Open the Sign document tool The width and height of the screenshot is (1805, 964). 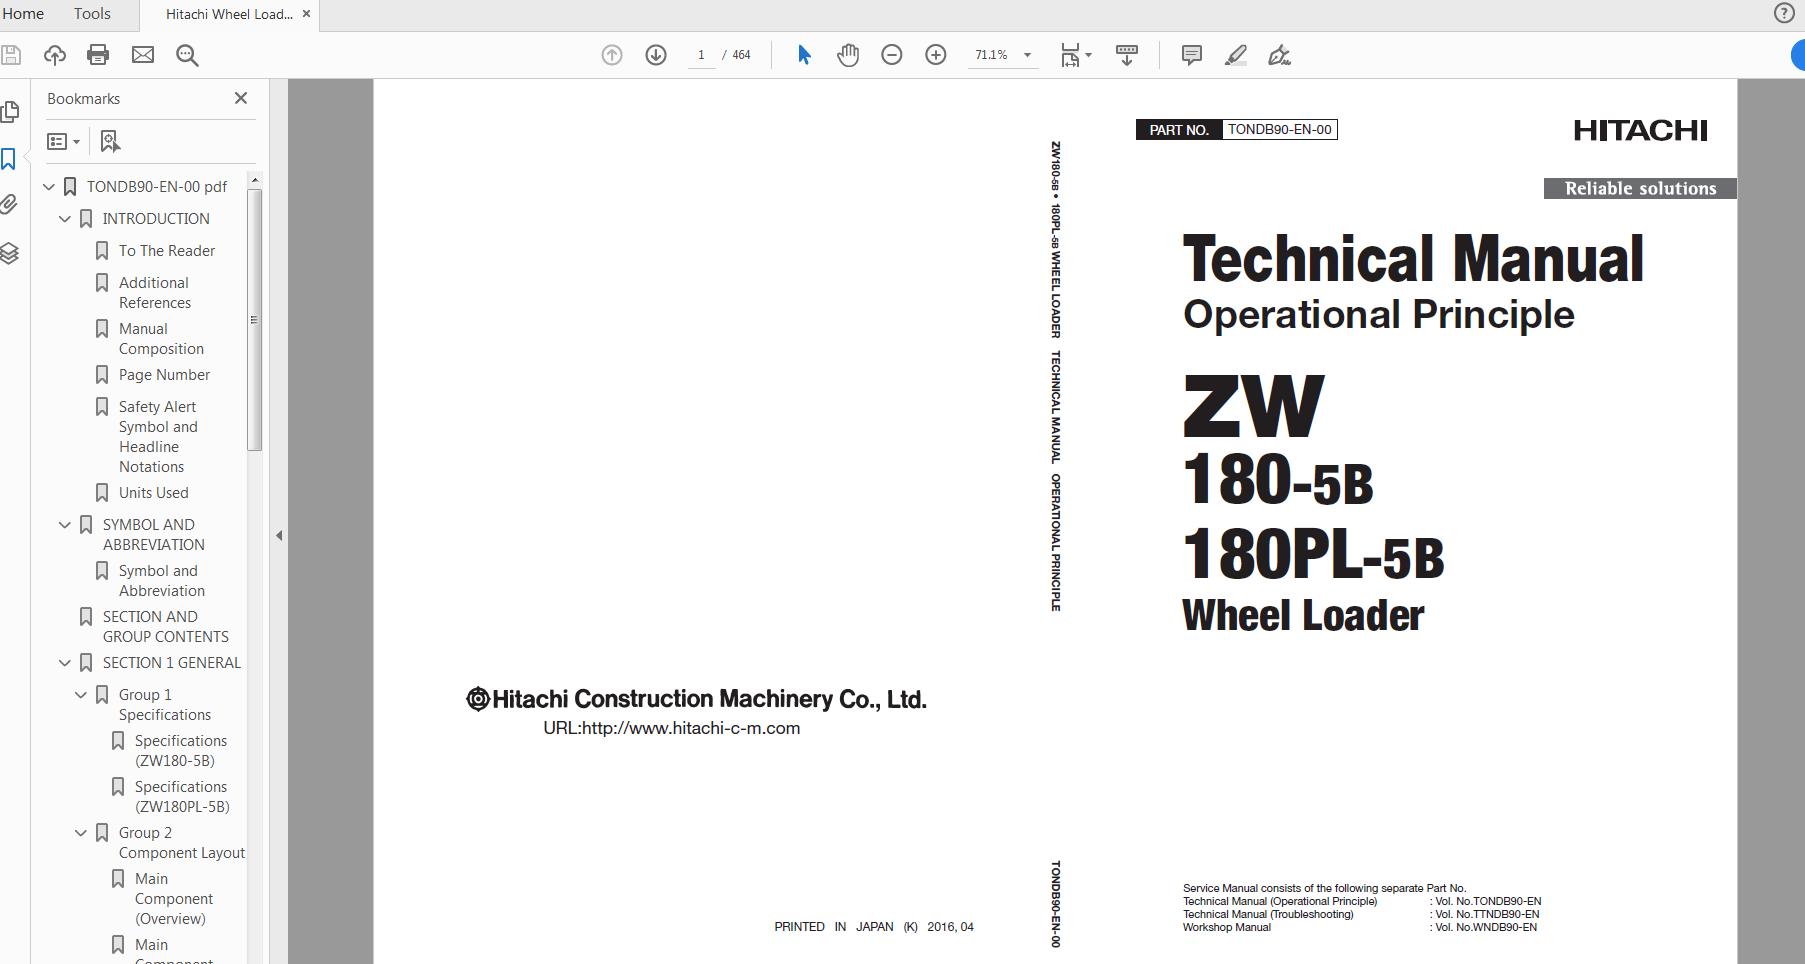tap(1279, 55)
